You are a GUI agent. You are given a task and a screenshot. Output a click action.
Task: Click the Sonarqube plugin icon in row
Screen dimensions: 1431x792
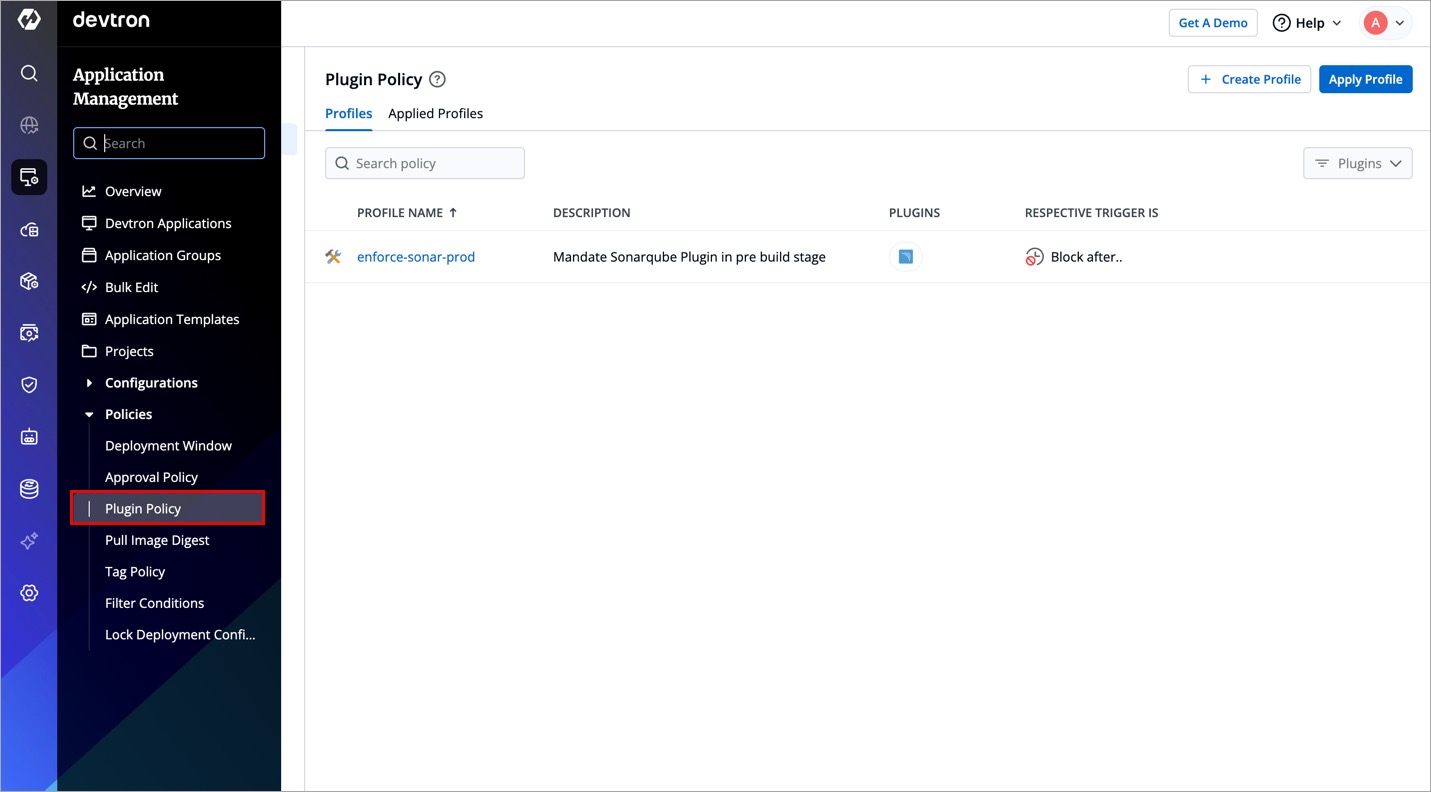point(905,257)
